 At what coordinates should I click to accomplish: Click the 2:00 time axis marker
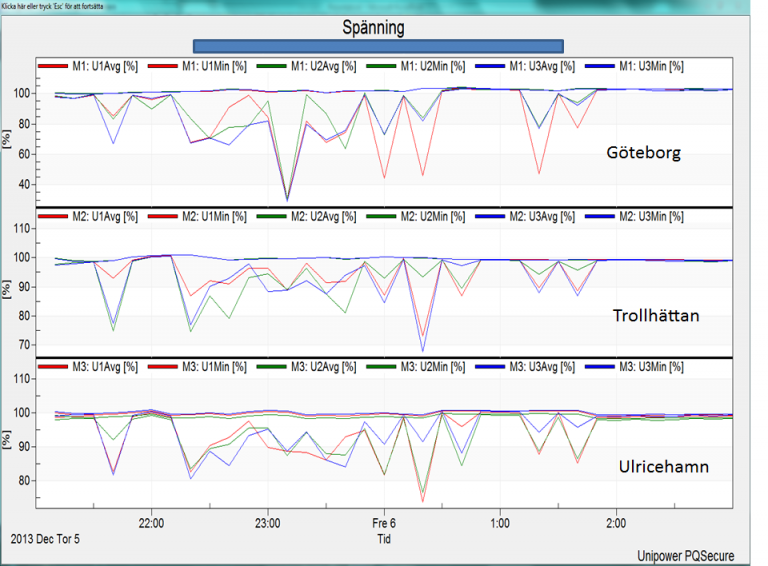(616, 523)
